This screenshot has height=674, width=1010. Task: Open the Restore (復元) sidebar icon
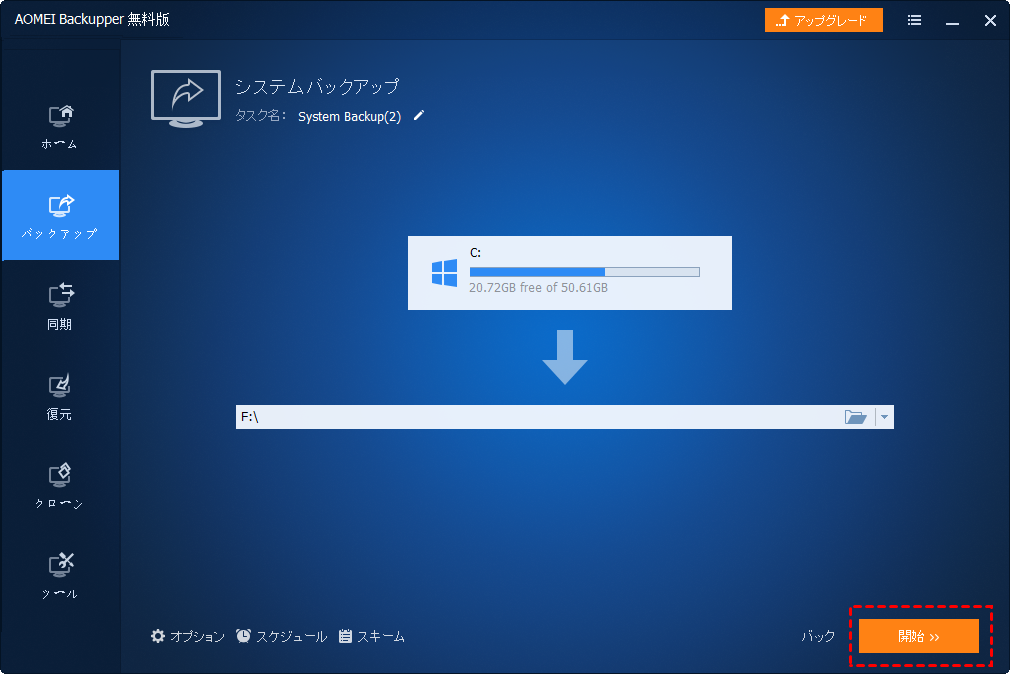coord(60,397)
